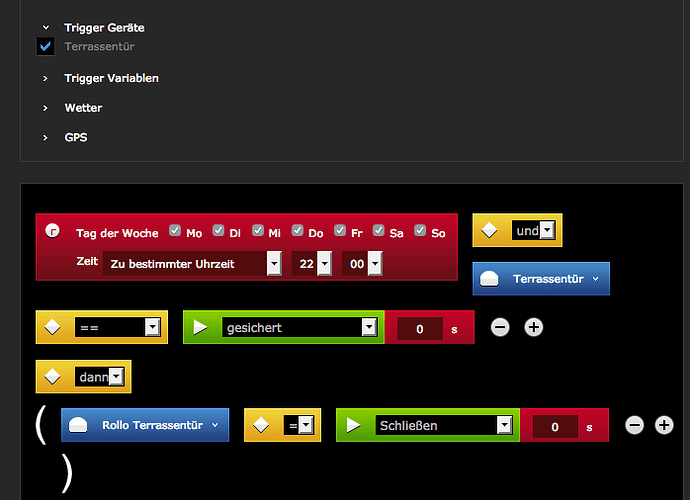Click the diamond icon beside 'dann' block
This screenshot has width=690, height=500.
52,377
